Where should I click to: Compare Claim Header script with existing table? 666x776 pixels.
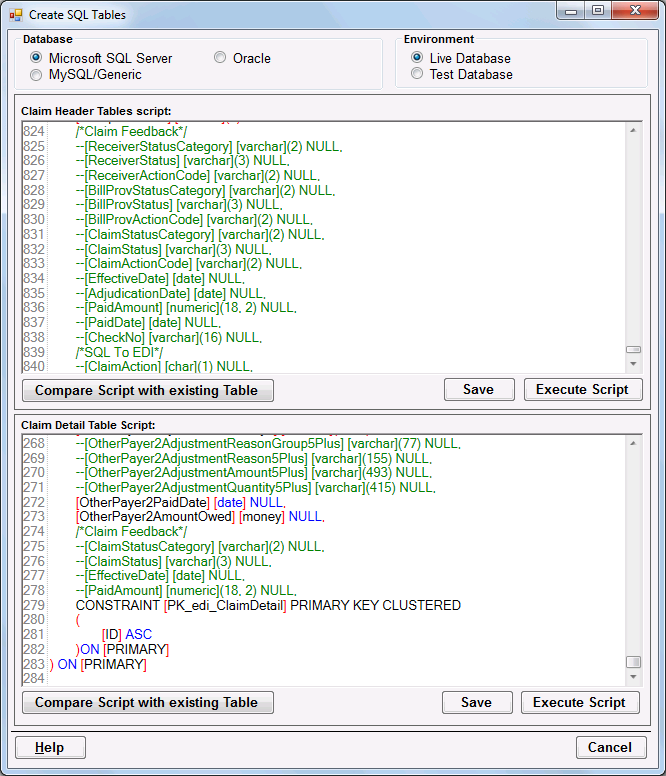click(147, 390)
